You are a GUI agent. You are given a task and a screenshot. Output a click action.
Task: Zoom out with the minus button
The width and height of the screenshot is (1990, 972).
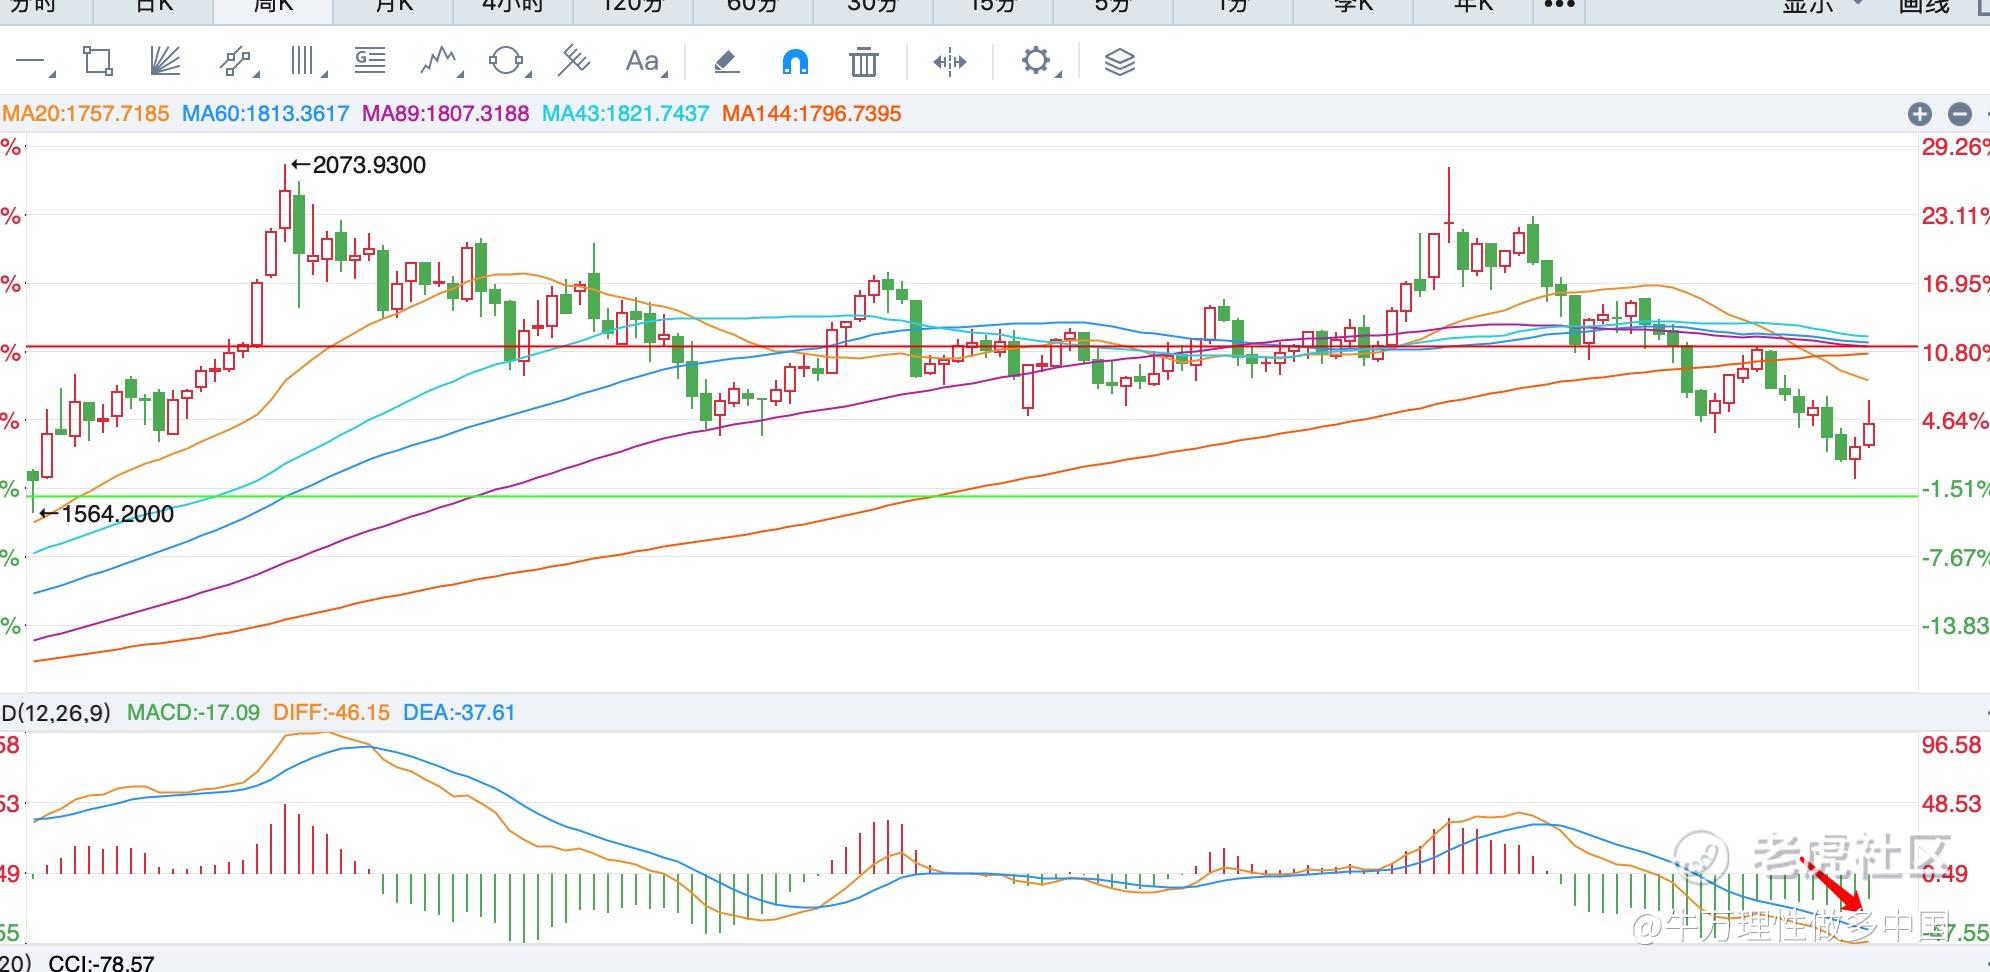[x=1960, y=114]
